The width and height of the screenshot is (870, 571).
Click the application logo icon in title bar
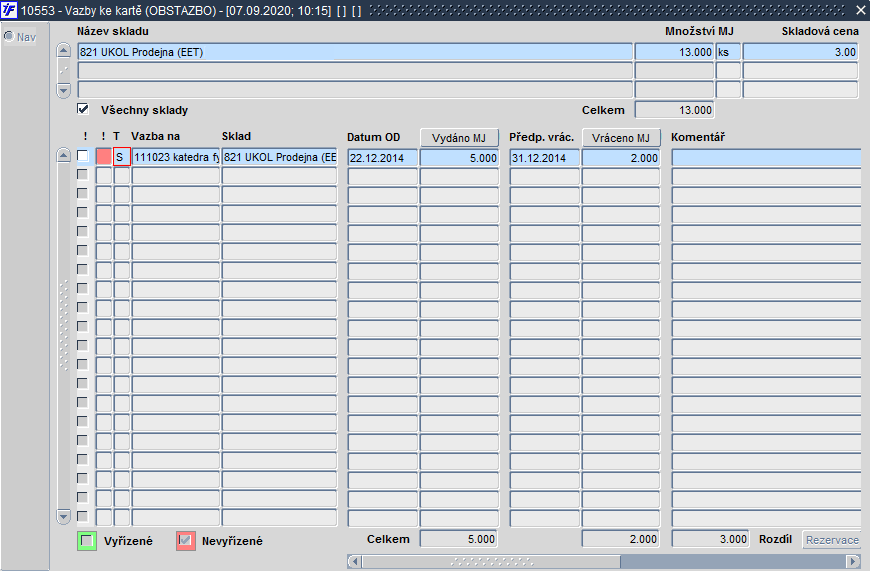9,10
